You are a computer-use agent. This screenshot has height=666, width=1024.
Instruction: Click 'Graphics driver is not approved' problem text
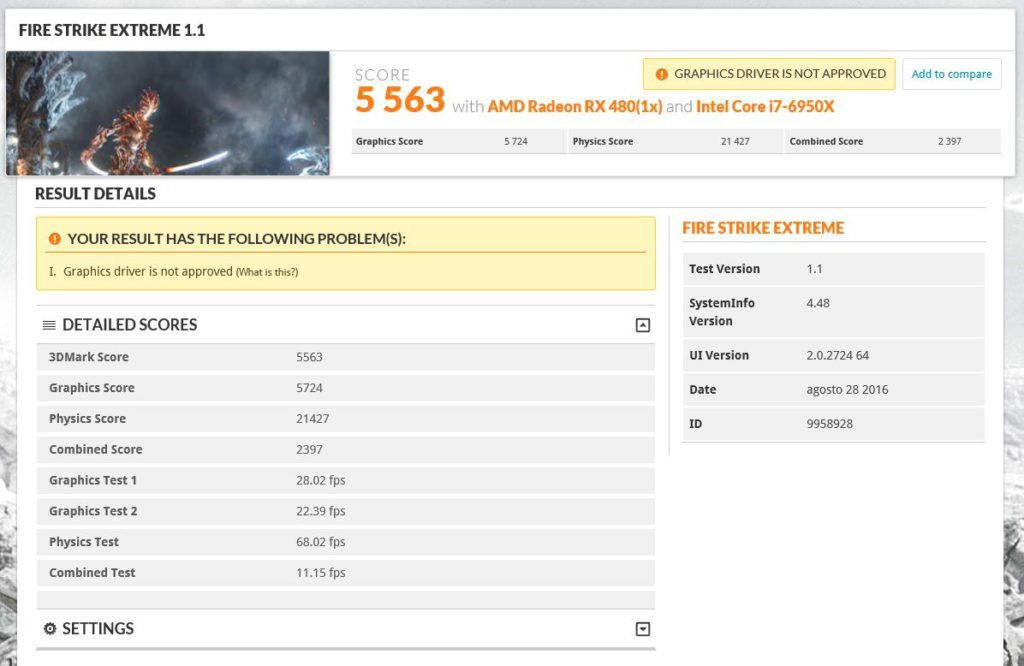[x=148, y=272]
